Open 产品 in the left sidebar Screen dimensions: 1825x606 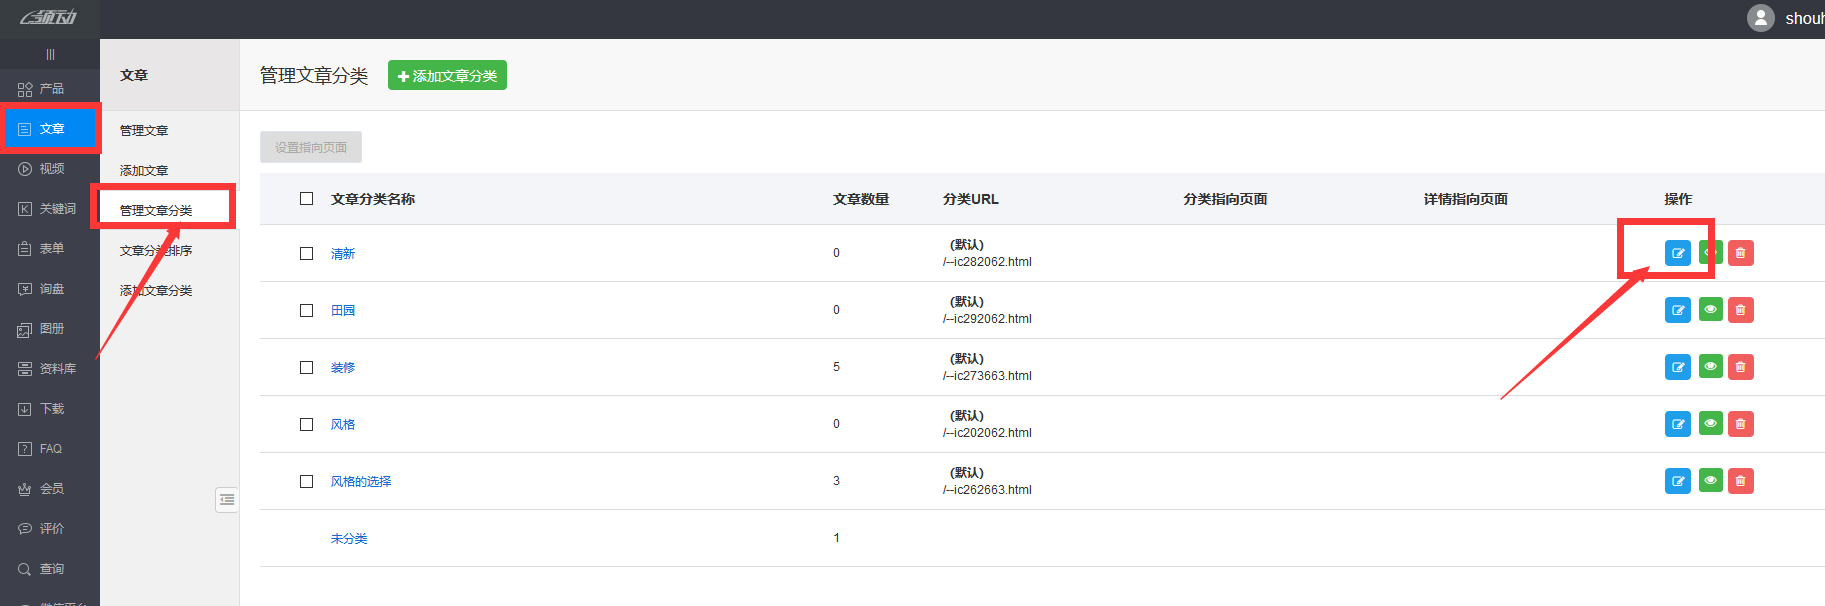pyautogui.click(x=50, y=89)
